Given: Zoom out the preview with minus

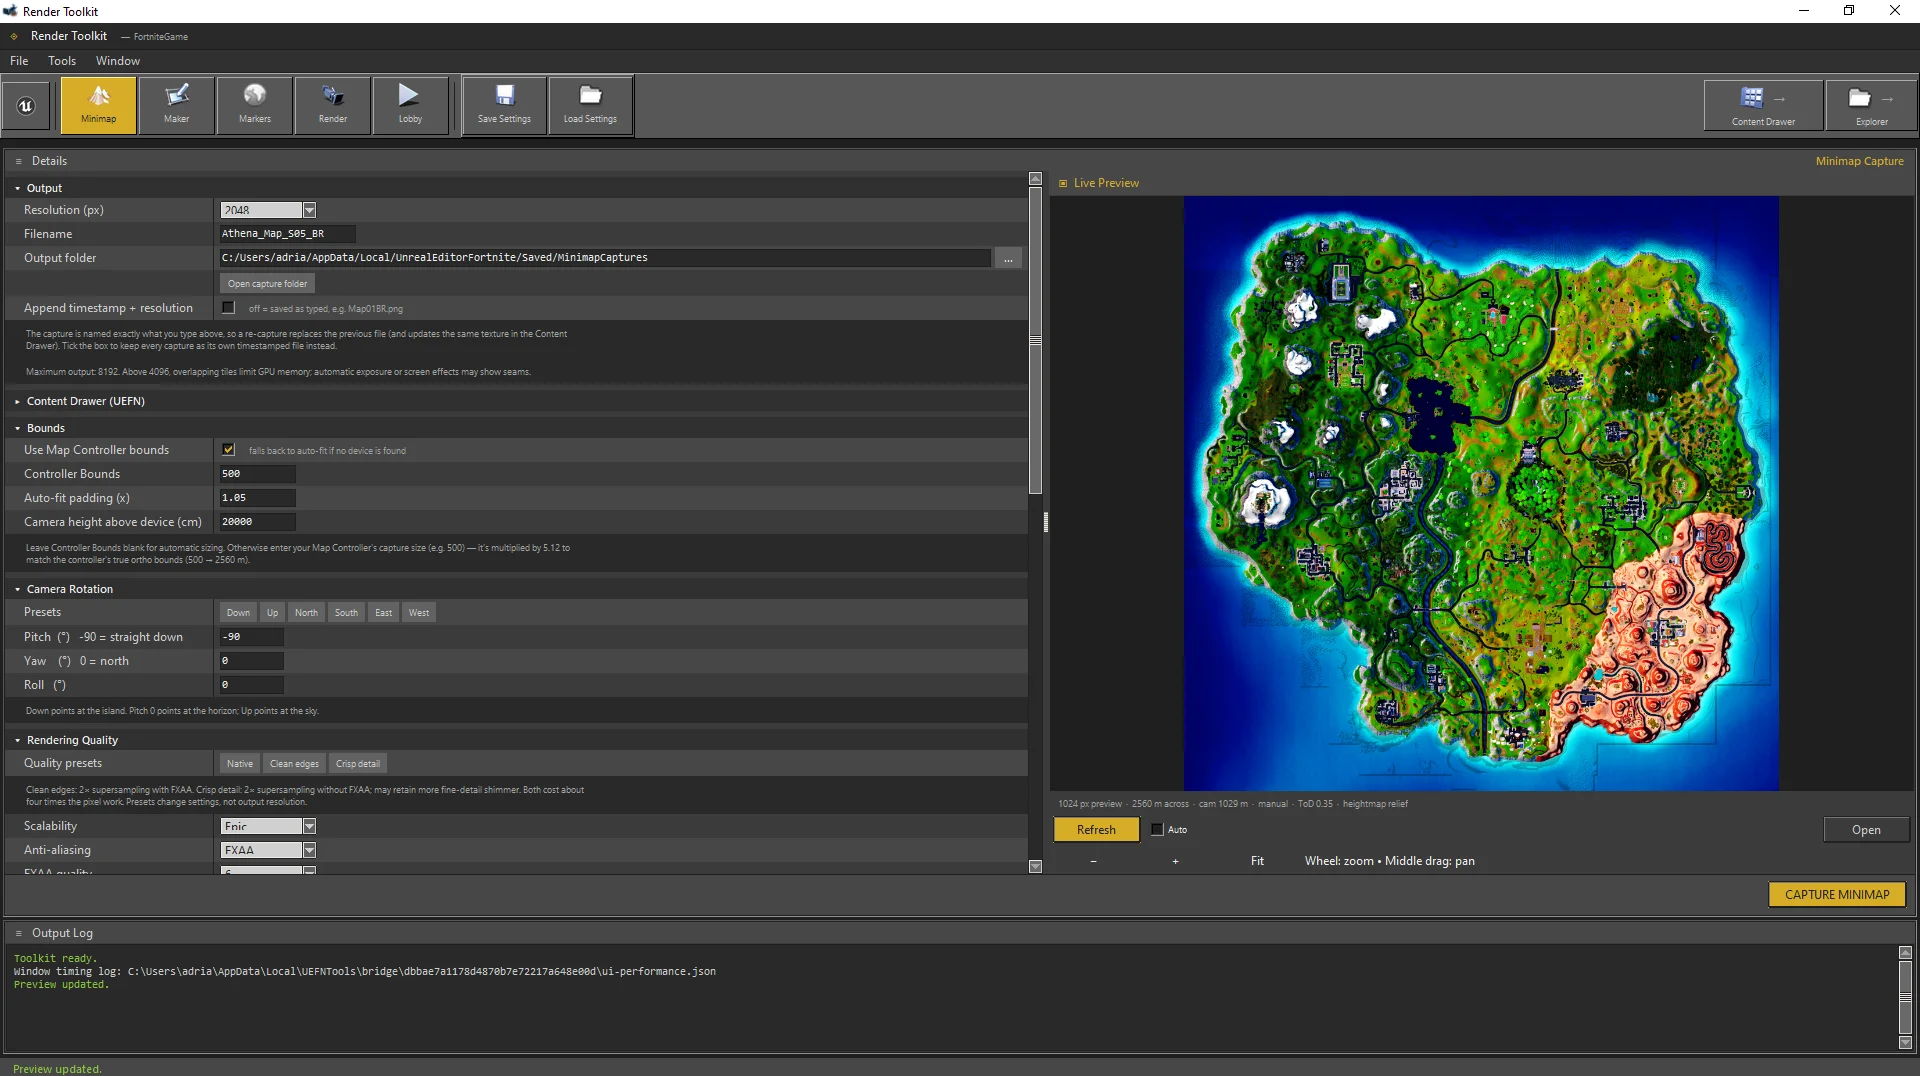Looking at the screenshot, I should (1093, 861).
